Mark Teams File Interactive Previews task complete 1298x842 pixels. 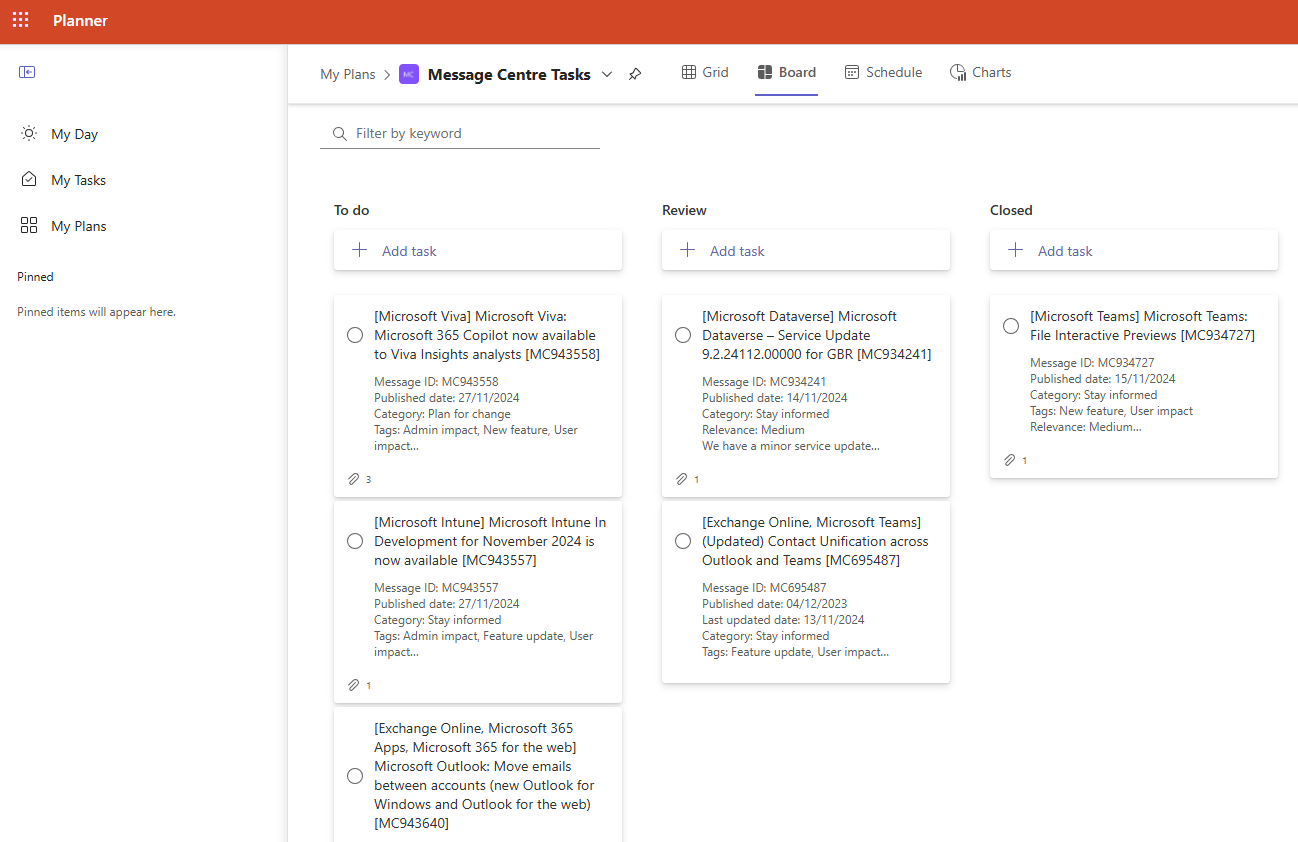[1011, 326]
